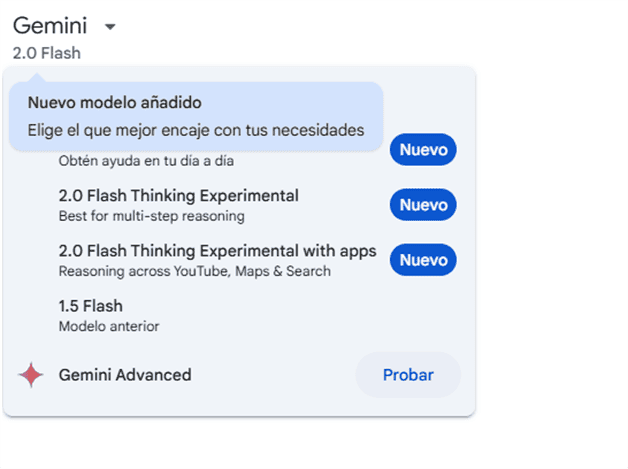Click the Nuevo badge beside Obtén ayuda

tap(423, 150)
